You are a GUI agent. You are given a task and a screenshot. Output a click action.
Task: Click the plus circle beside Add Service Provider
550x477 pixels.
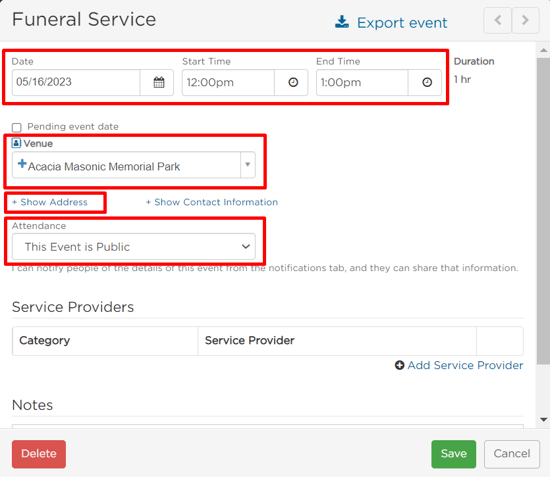(x=399, y=365)
